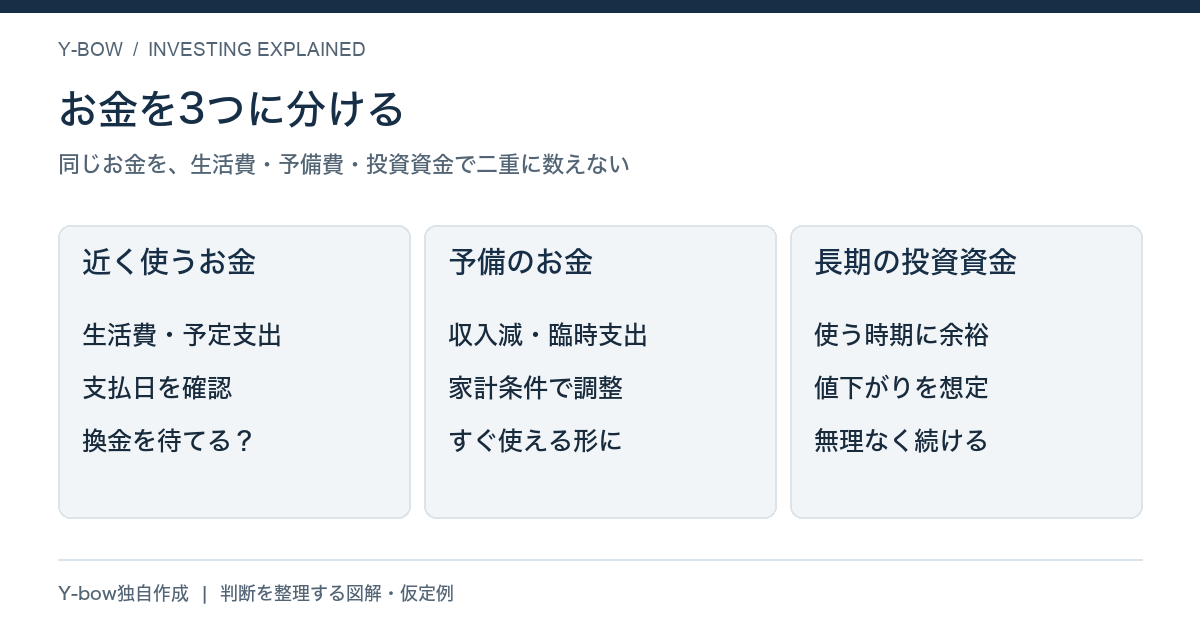Click the Y-BOW breadcrumb text
The image size is (1200, 630).
90,50
